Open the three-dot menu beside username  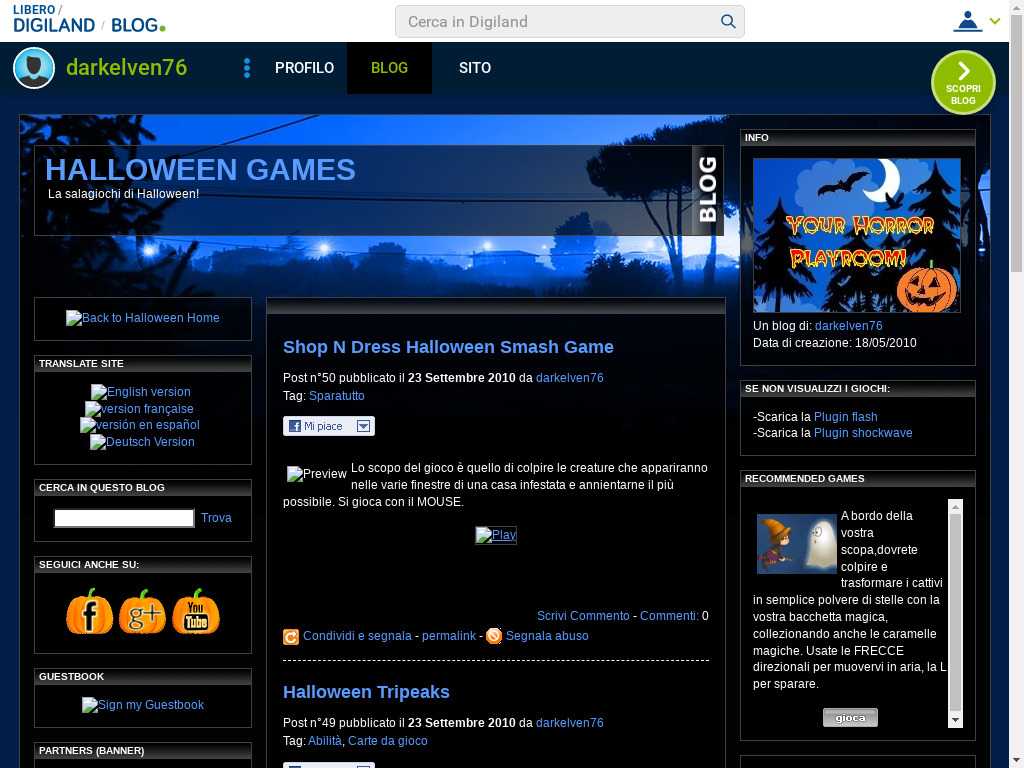tap(247, 68)
